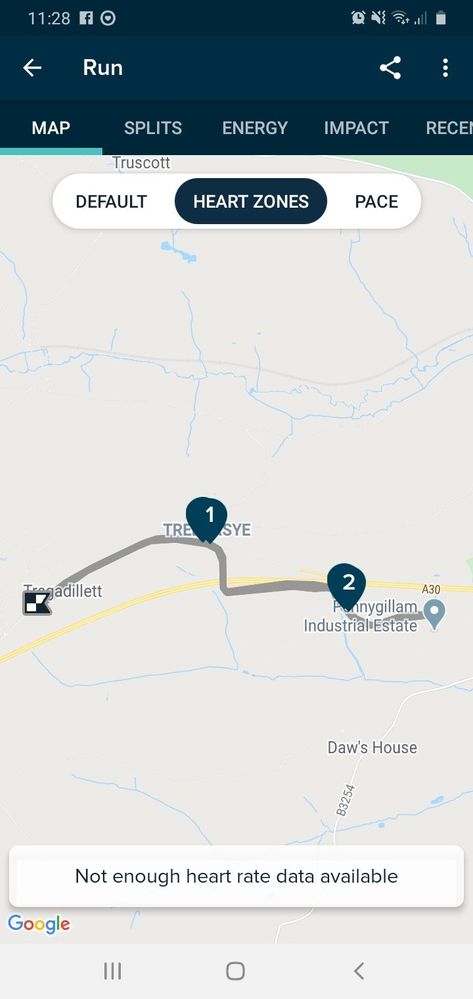Image resolution: width=473 pixels, height=999 pixels.
Task: Switch to the IMPACT tab
Action: coord(356,127)
